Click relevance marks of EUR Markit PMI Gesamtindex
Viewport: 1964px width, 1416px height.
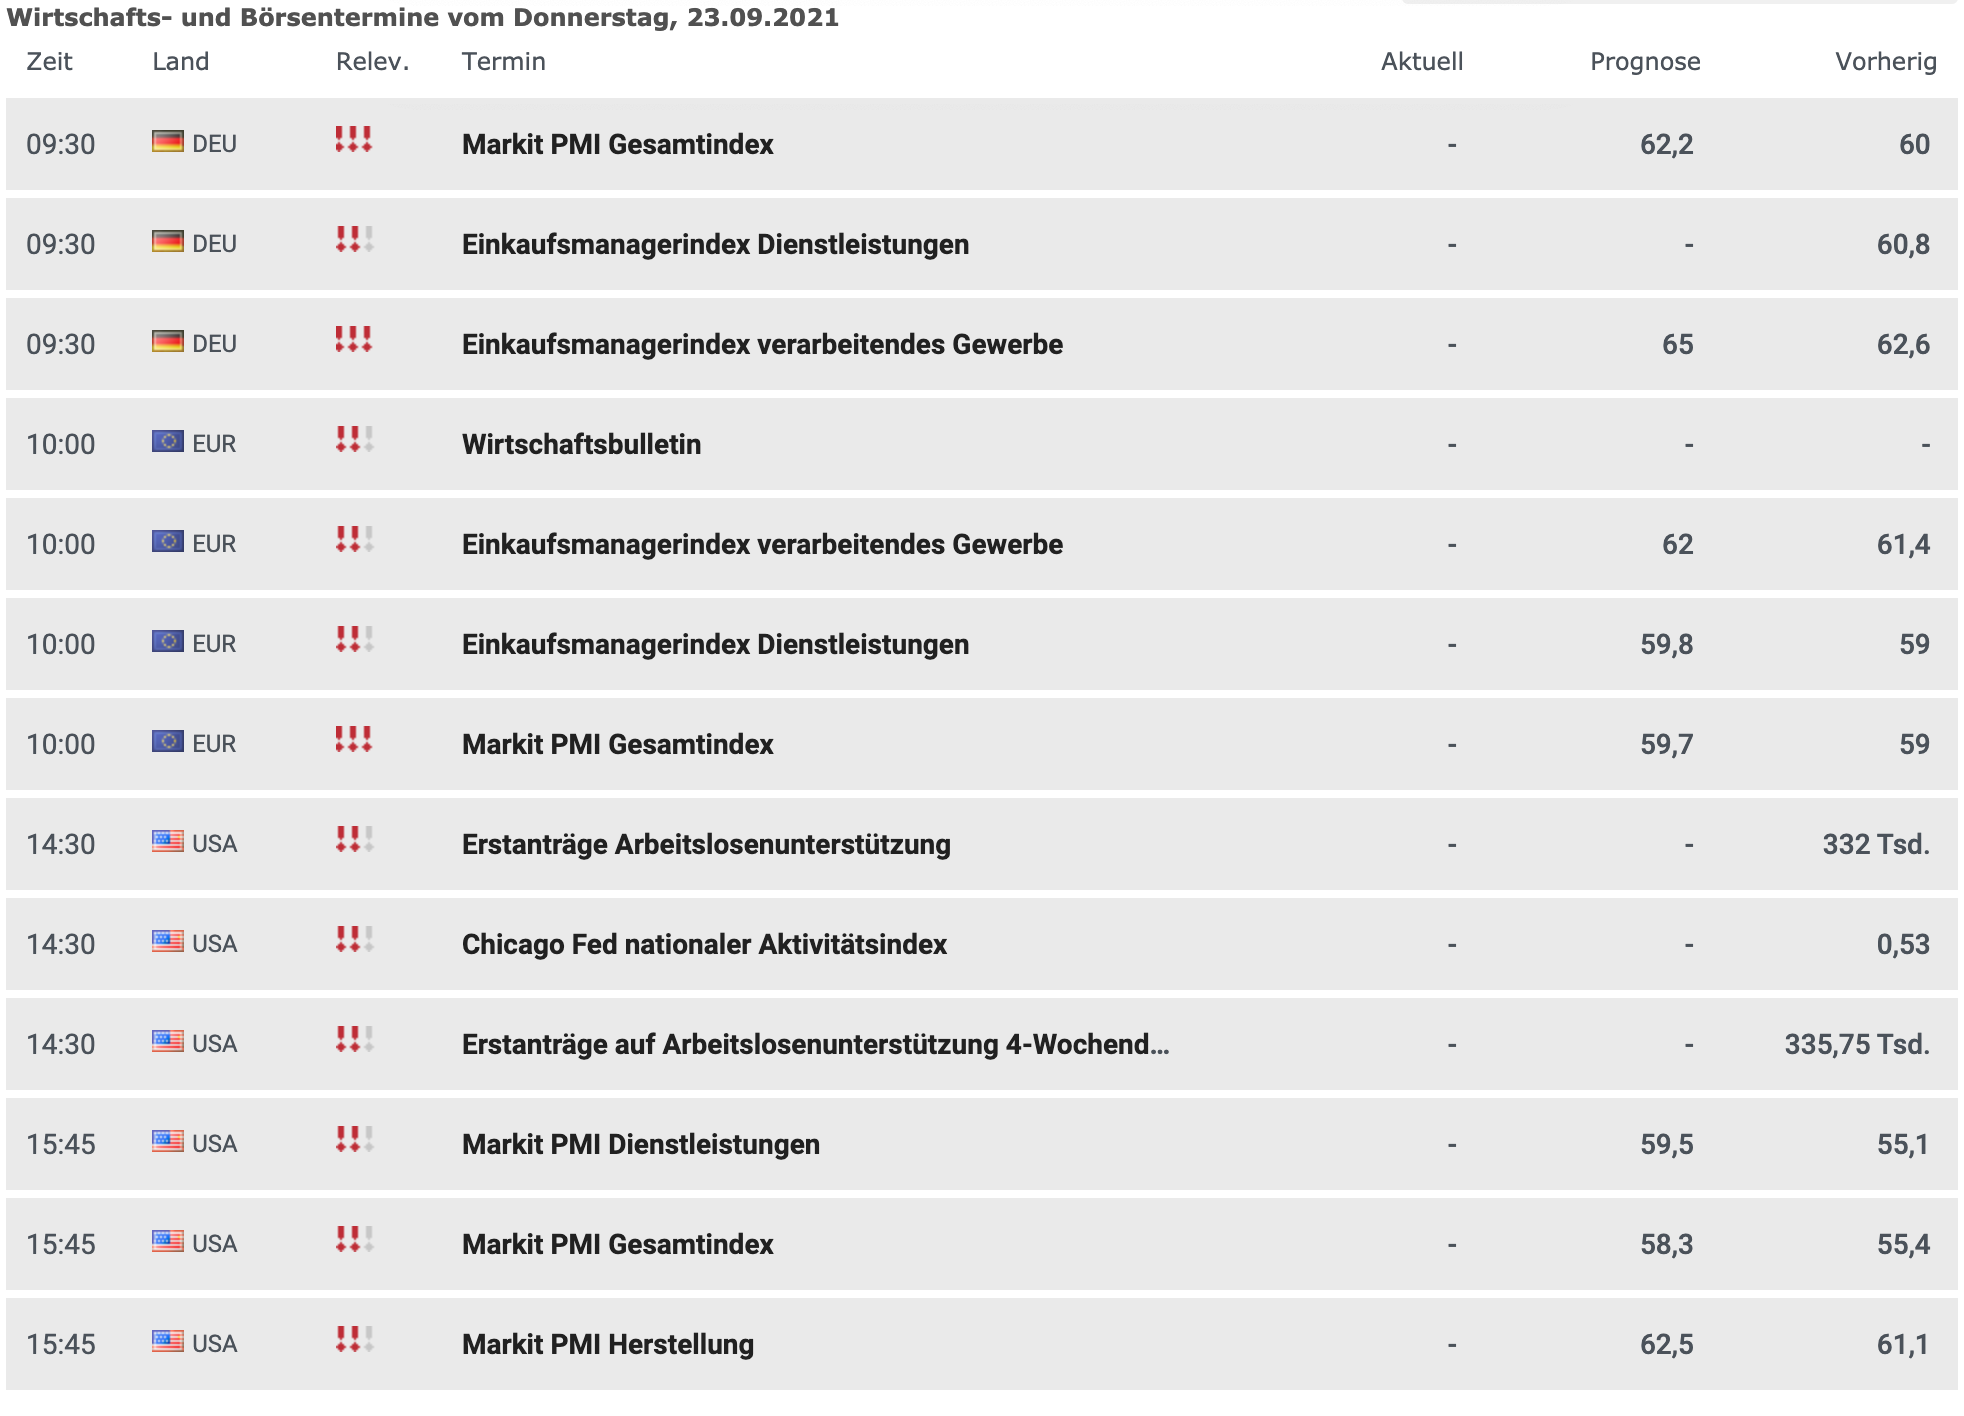click(354, 739)
